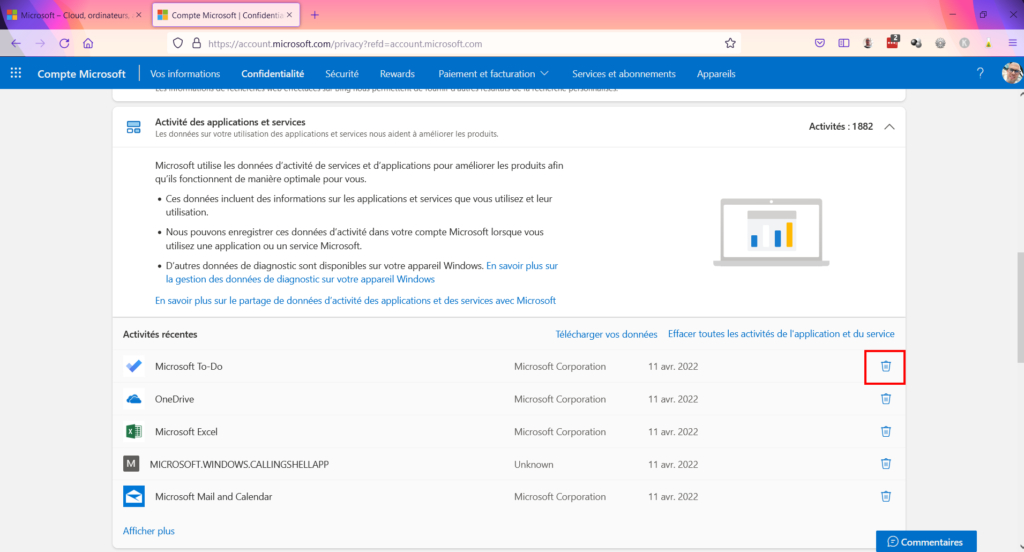Click the Microsoft Mail and Calendar row name
Viewport: 1024px width, 552px height.
[x=214, y=496]
